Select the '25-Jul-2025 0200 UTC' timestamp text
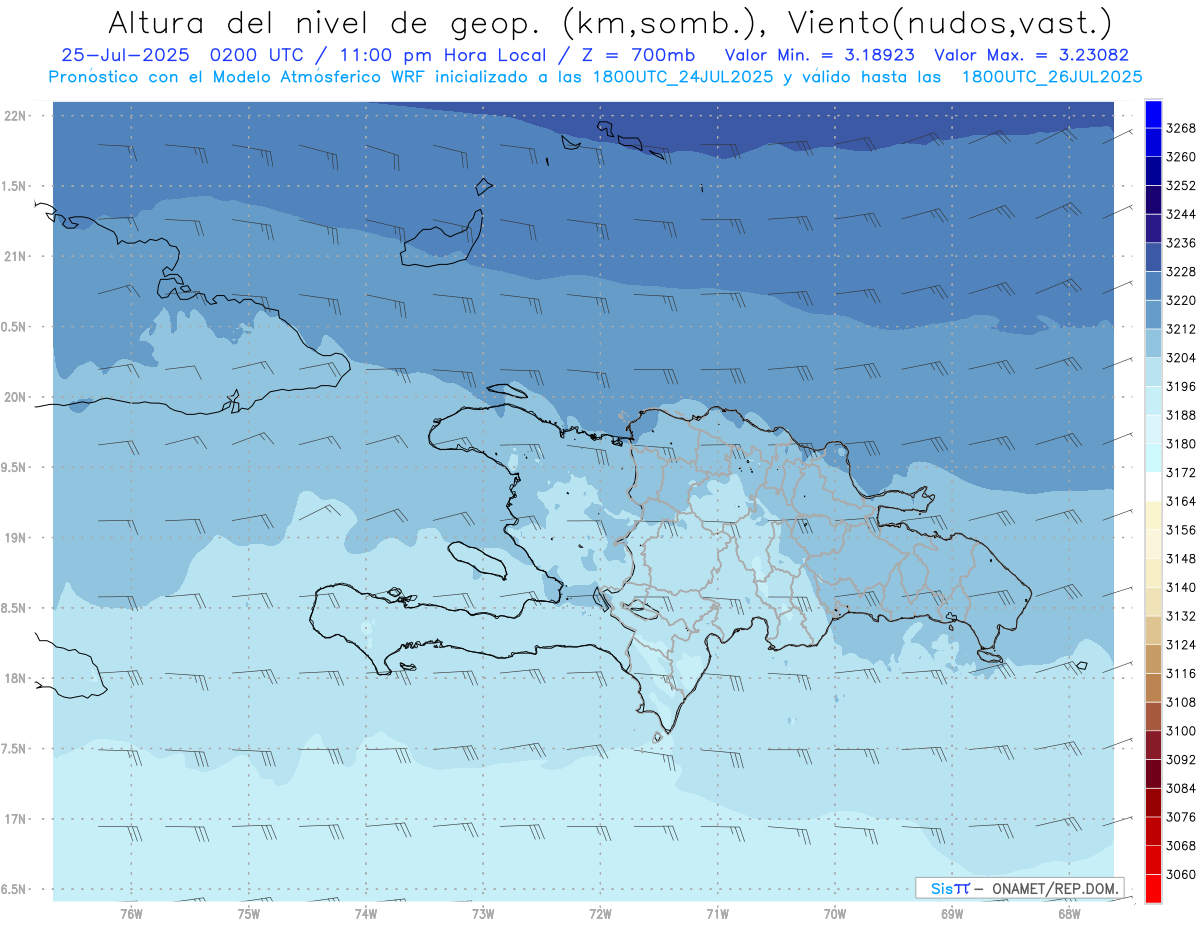Screen dimensions: 1200x927 [187, 56]
